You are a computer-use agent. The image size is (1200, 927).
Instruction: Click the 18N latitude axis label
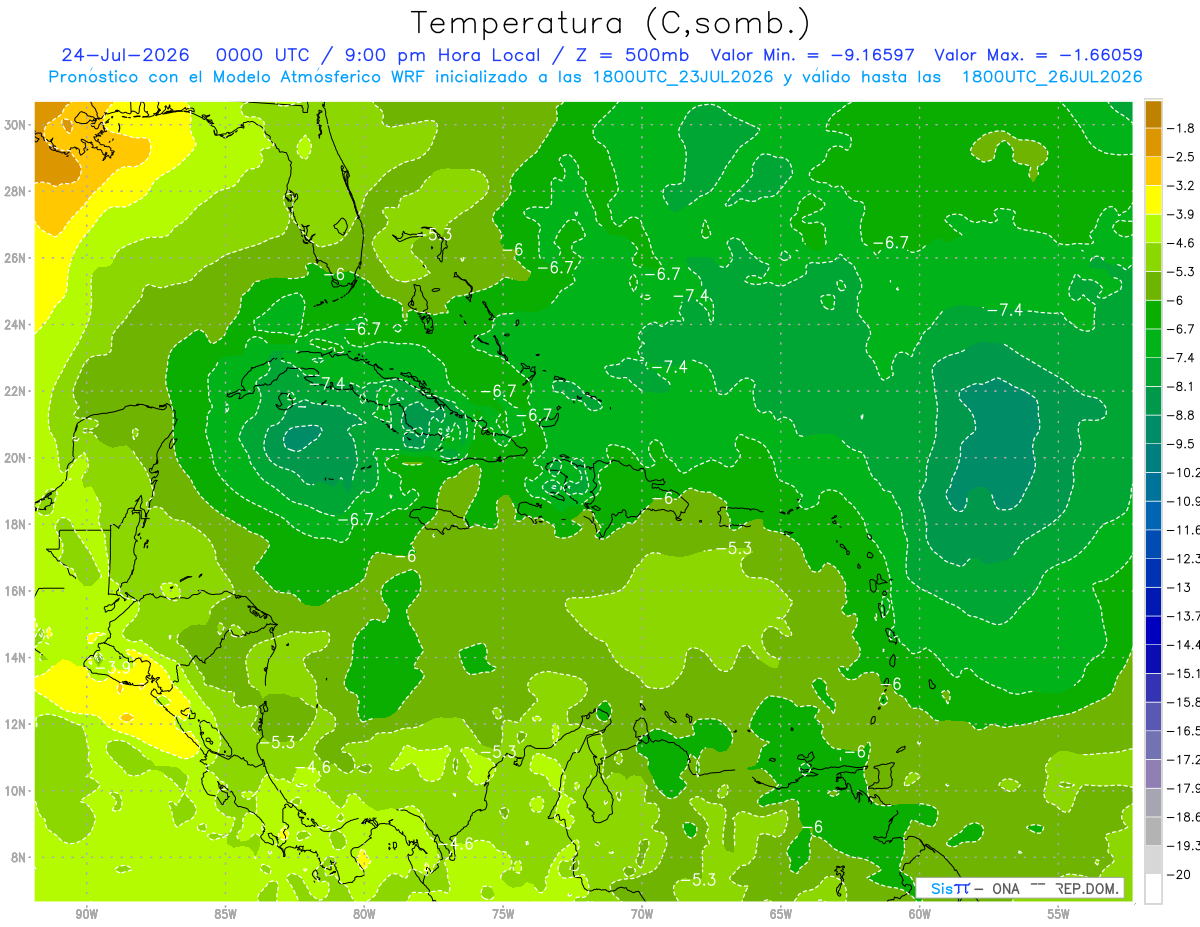[x=17, y=524]
